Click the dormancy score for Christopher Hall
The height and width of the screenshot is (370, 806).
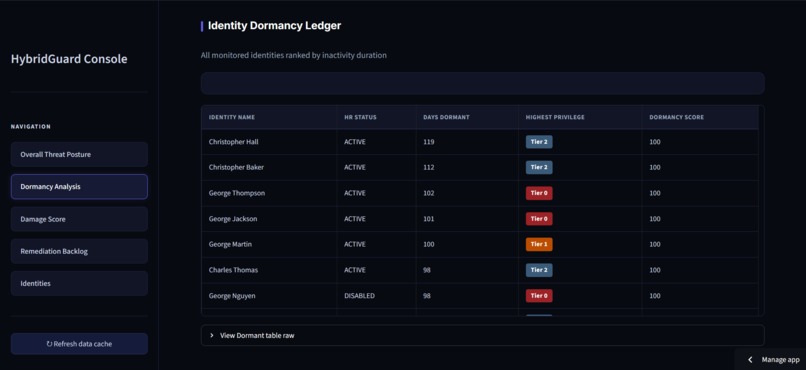pos(655,142)
